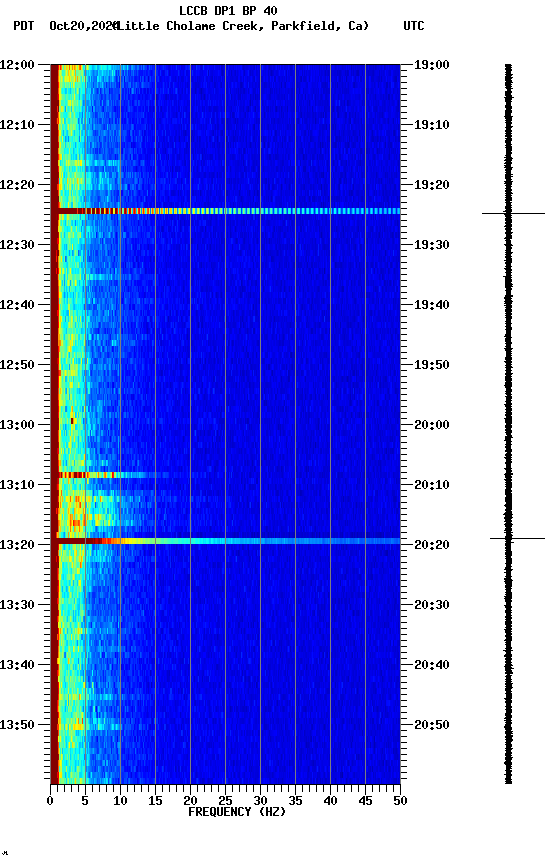Click the 12:20 PDT axis label
Viewport: 552px width, 864px height.
click(17, 185)
